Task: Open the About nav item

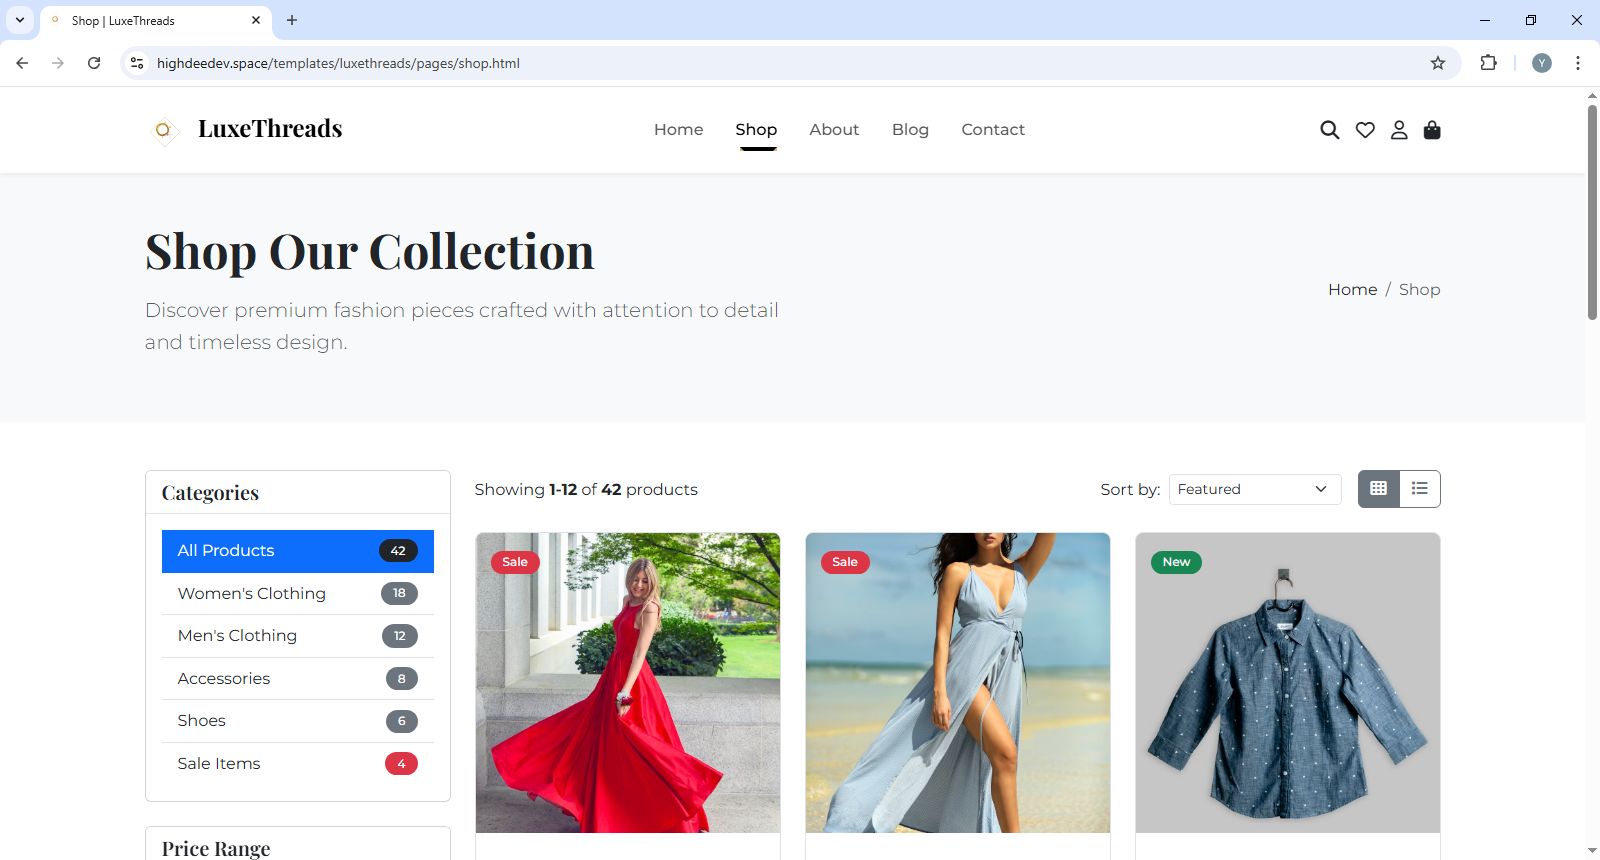Action: [834, 129]
